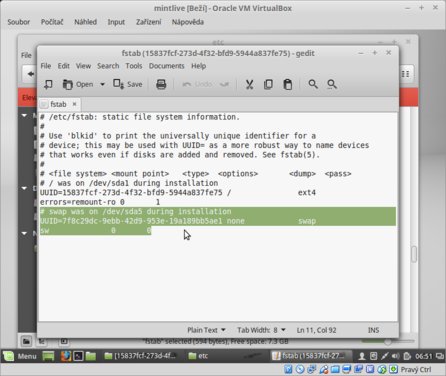
Task: Click the Find and Replace icon
Action: coord(332,84)
